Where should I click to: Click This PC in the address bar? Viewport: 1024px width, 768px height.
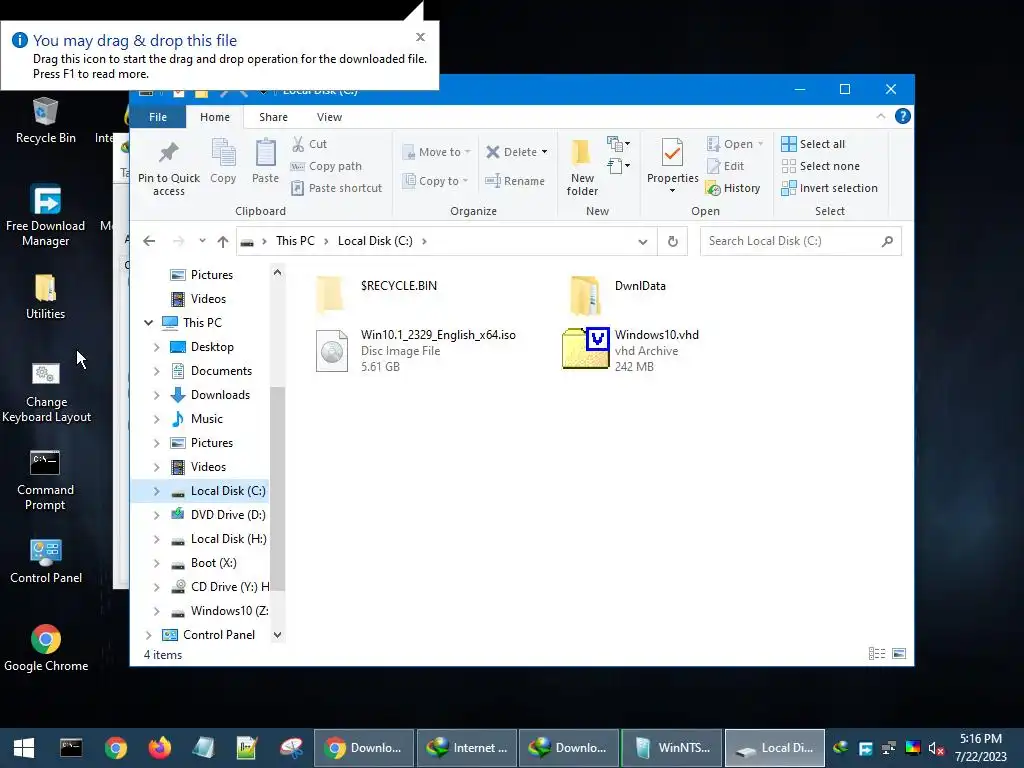pyautogui.click(x=295, y=241)
